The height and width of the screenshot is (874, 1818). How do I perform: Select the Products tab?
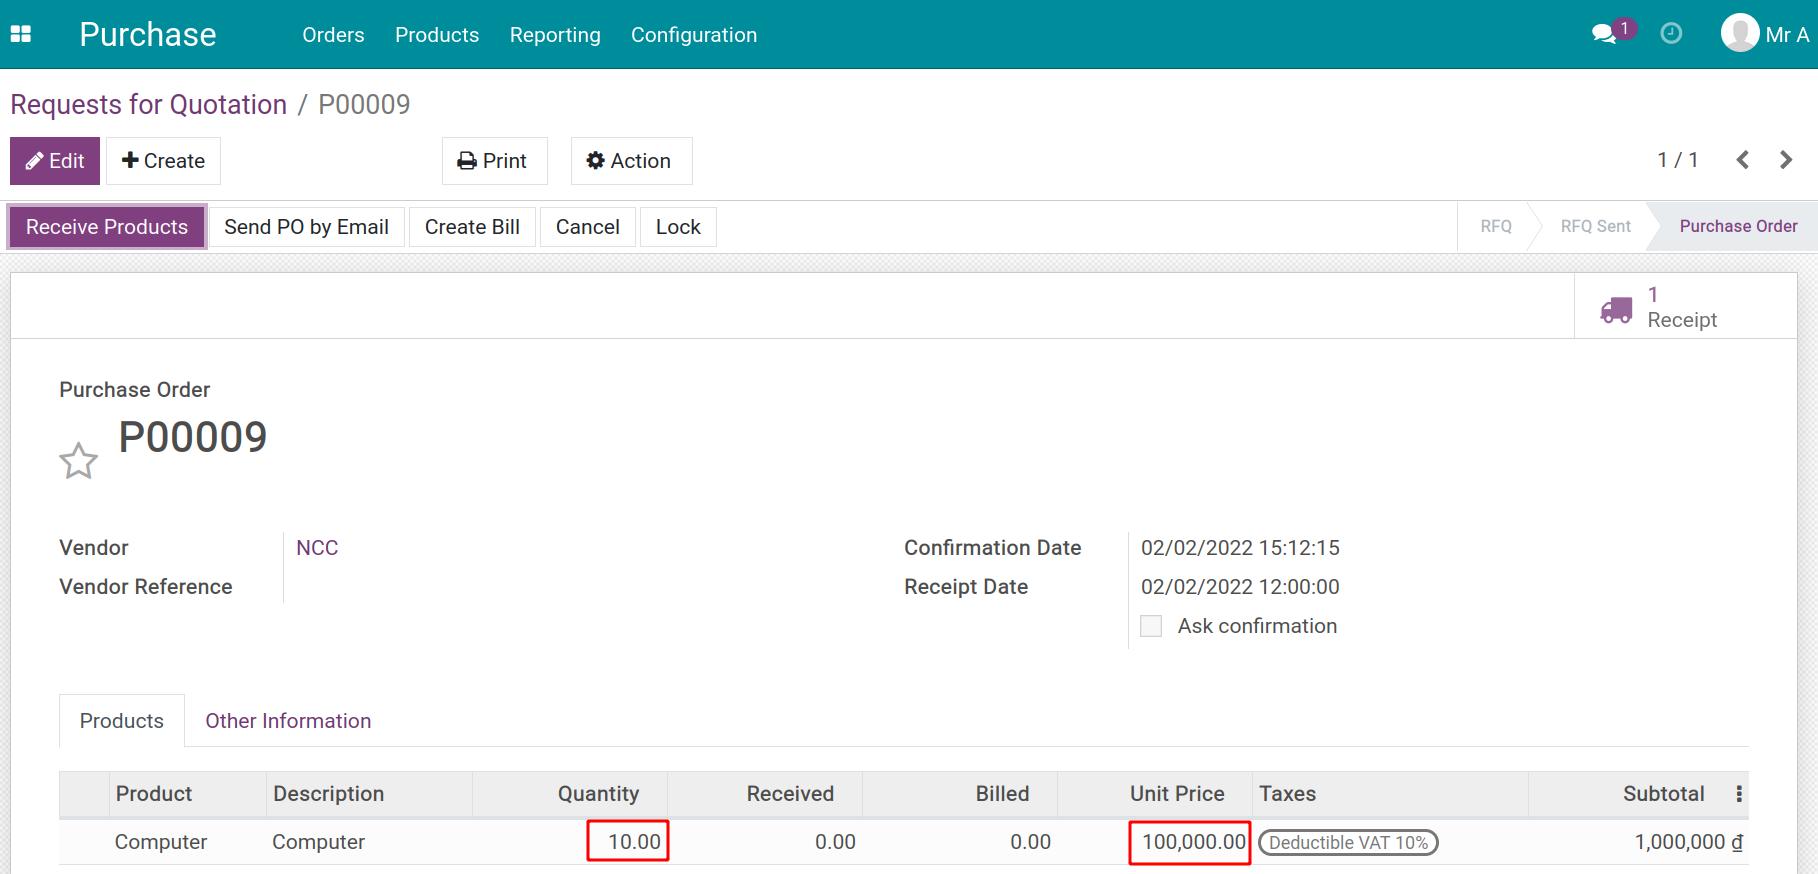click(122, 721)
